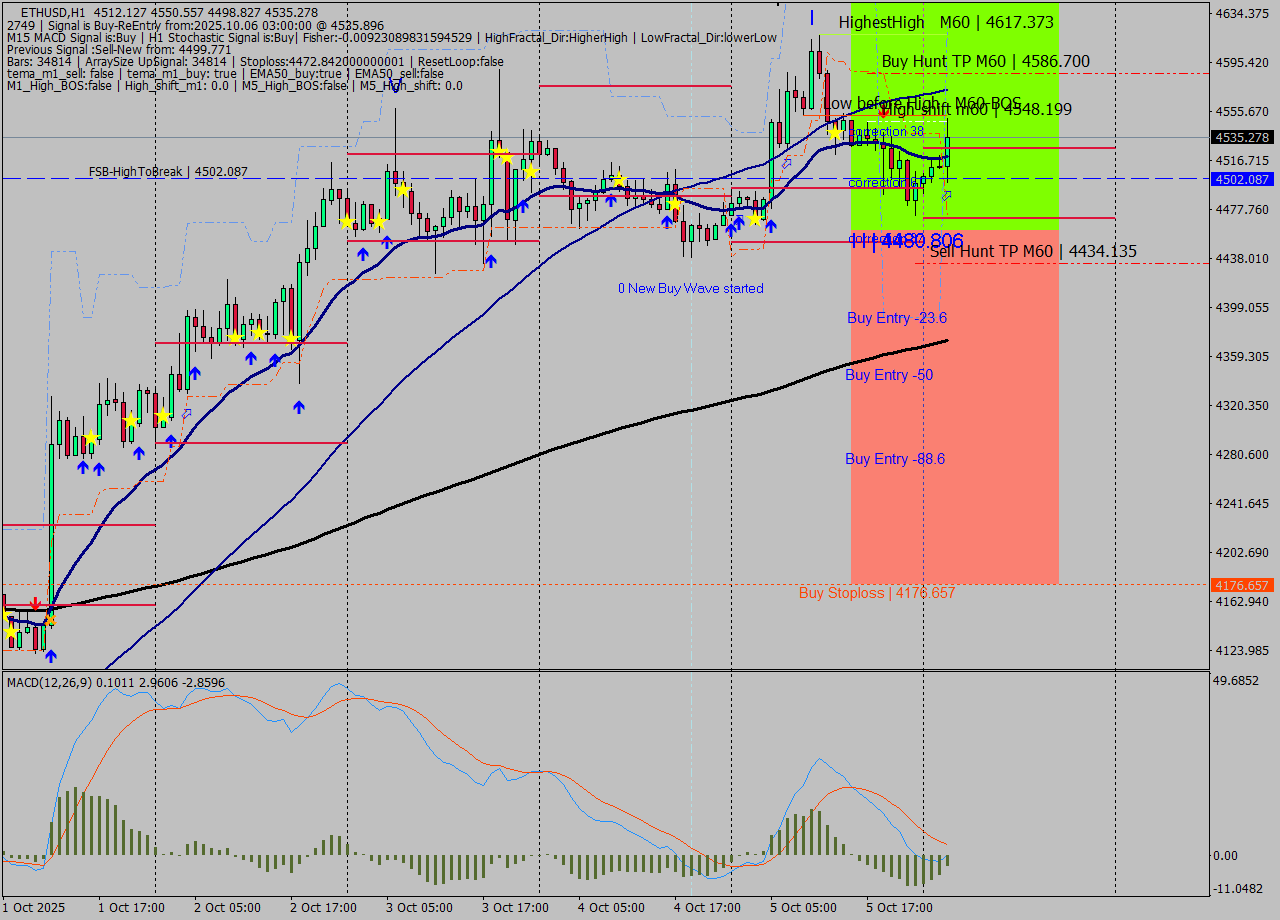
Task: Click blue tick mark above the highest candle
Action: click(x=811, y=18)
